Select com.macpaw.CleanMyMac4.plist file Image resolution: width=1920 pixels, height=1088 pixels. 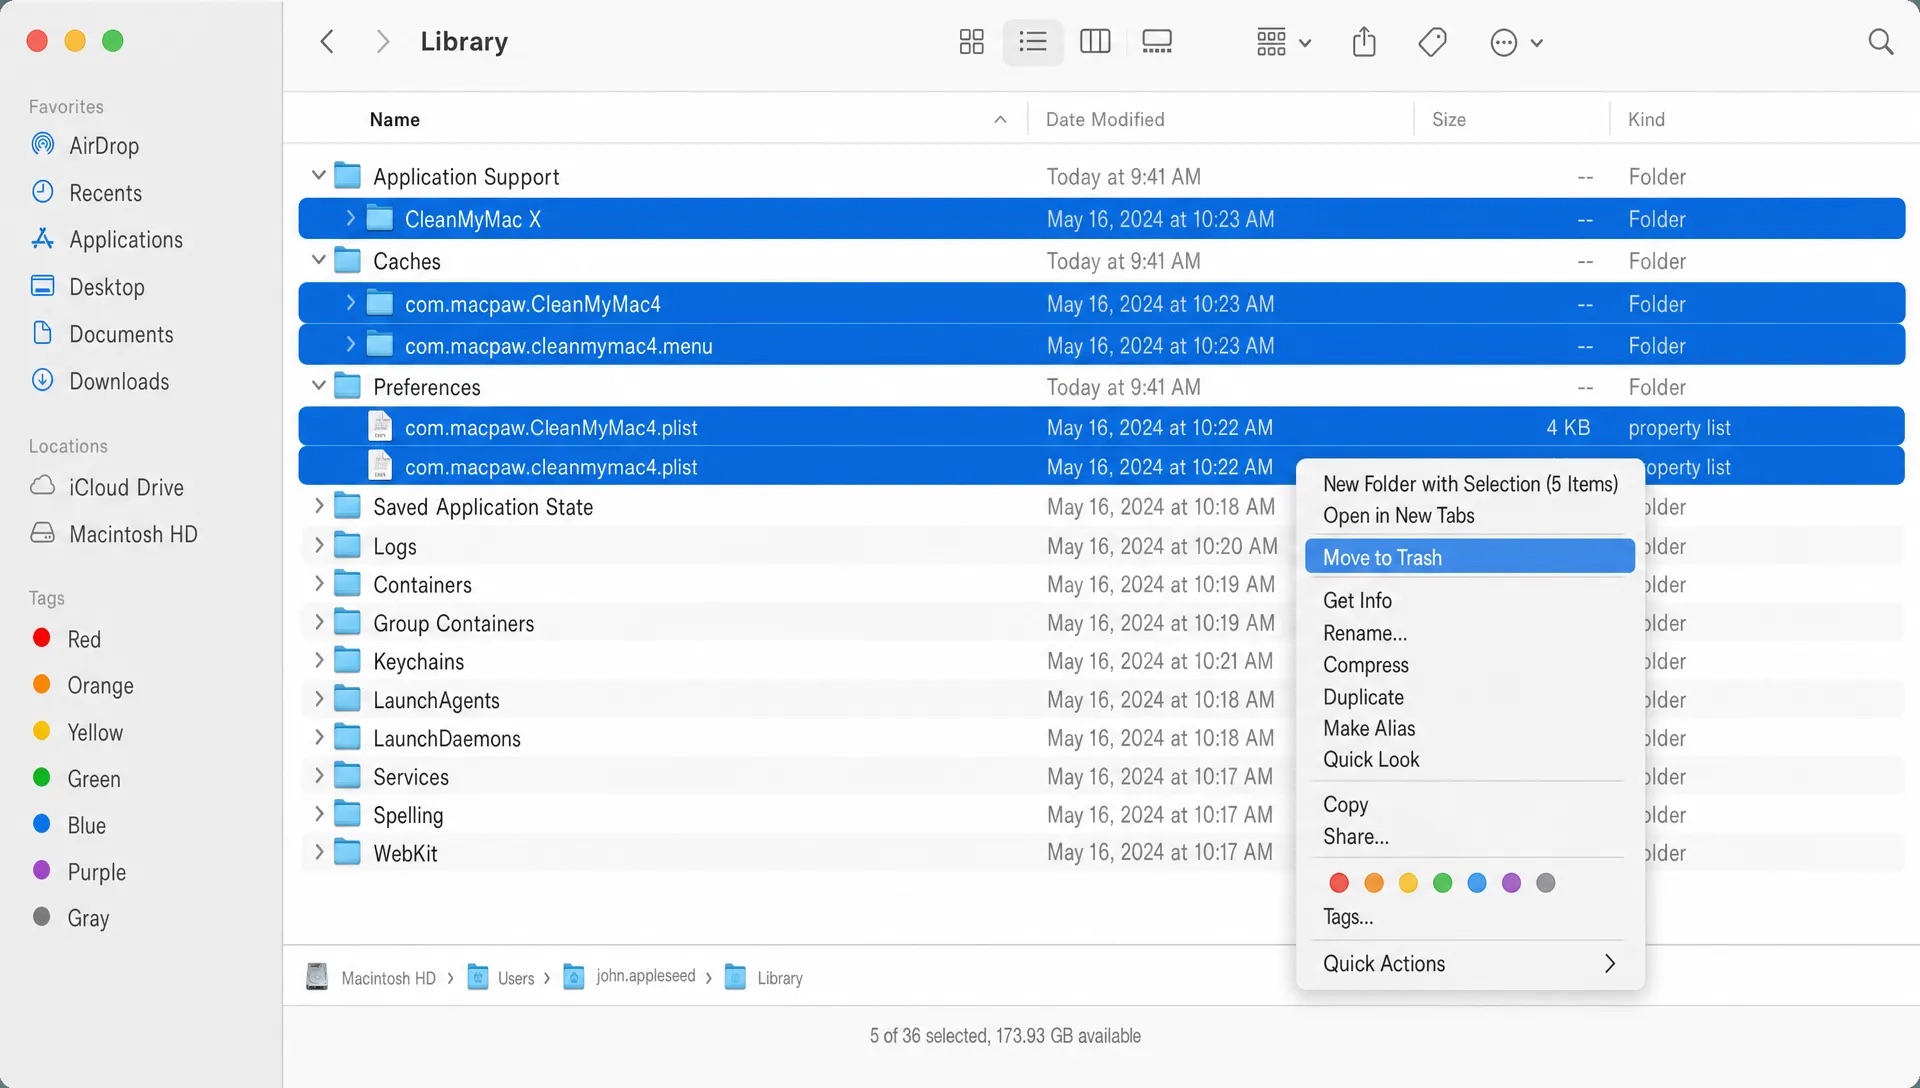click(x=1101, y=427)
